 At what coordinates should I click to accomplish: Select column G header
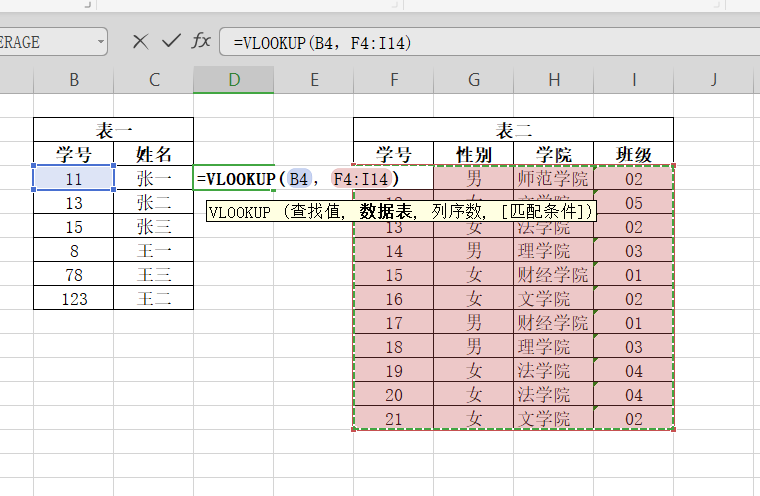474,80
